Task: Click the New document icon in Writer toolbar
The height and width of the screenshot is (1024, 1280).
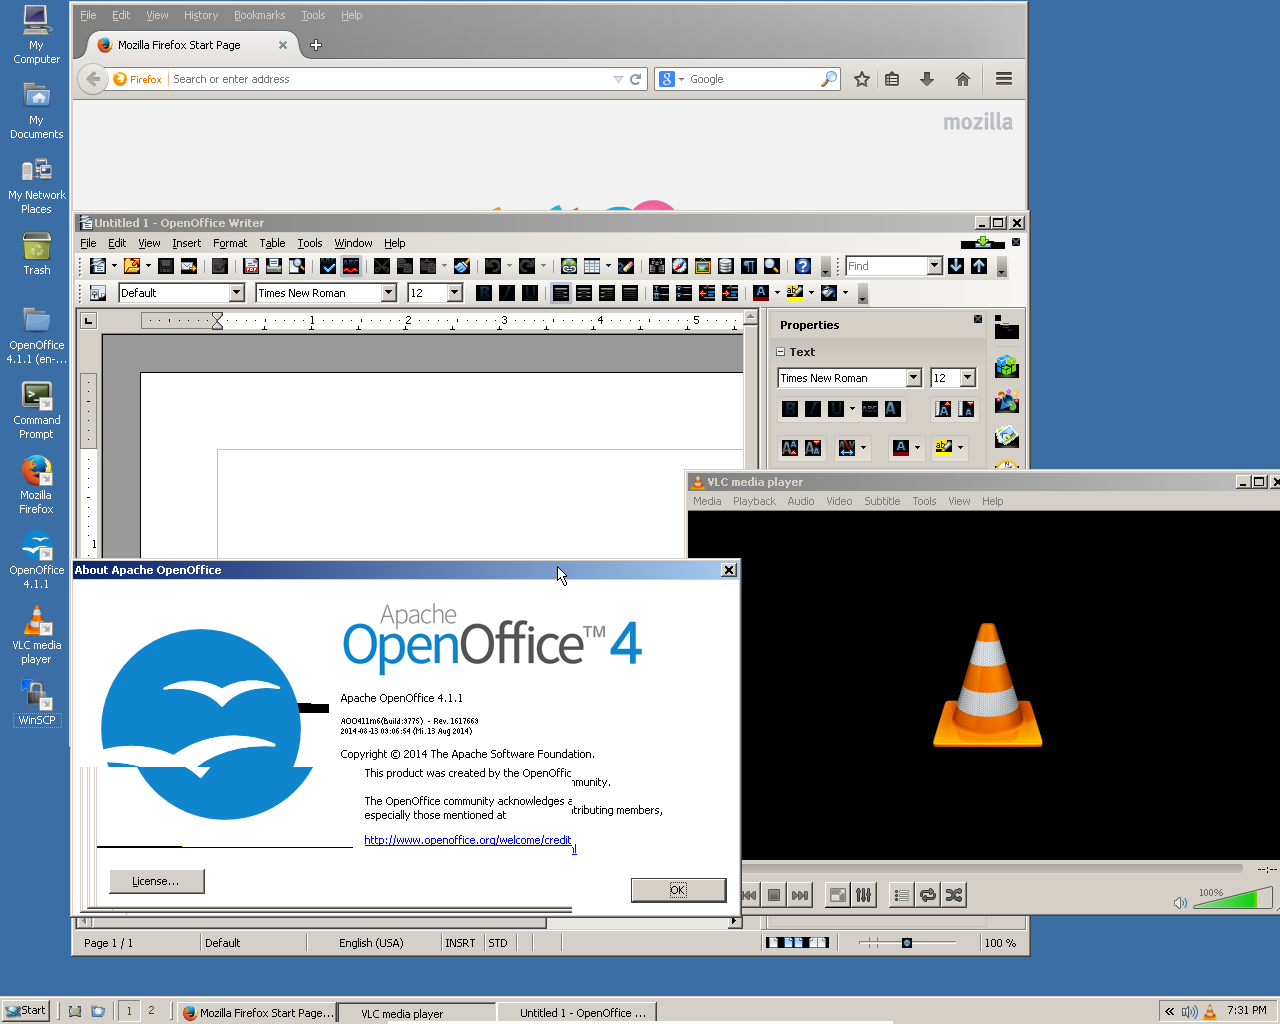Action: (98, 266)
